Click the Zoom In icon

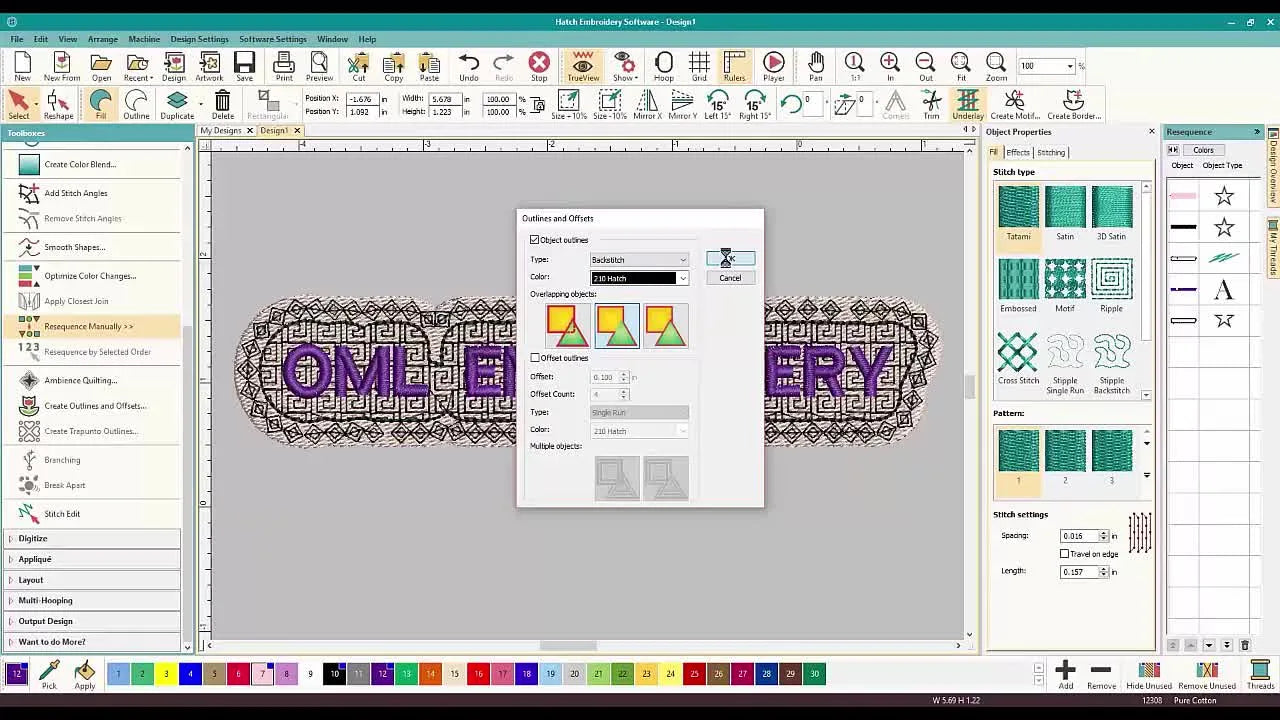[x=890, y=66]
